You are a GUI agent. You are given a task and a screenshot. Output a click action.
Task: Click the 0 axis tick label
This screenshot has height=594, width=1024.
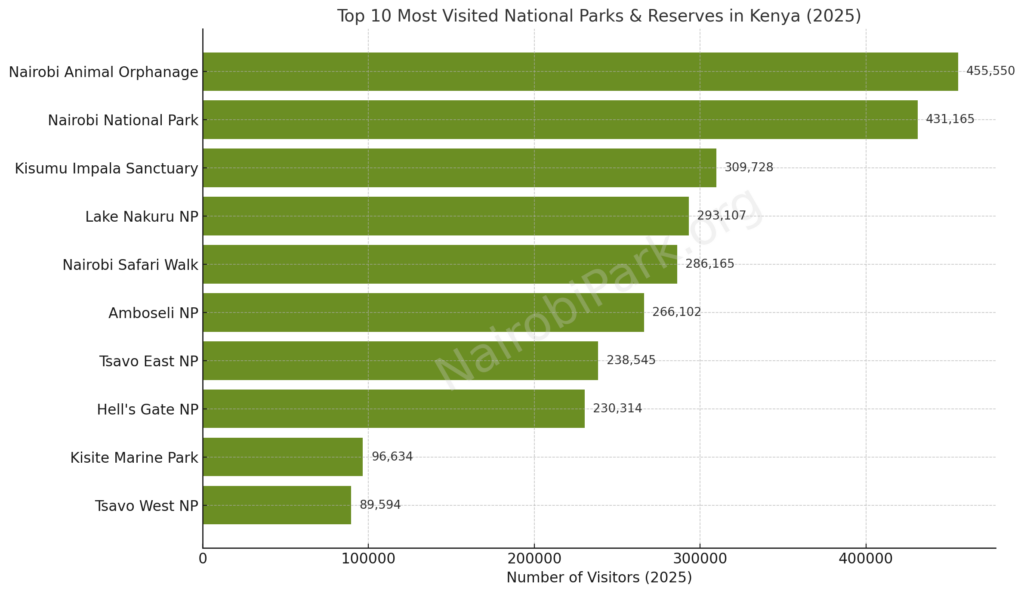point(202,559)
